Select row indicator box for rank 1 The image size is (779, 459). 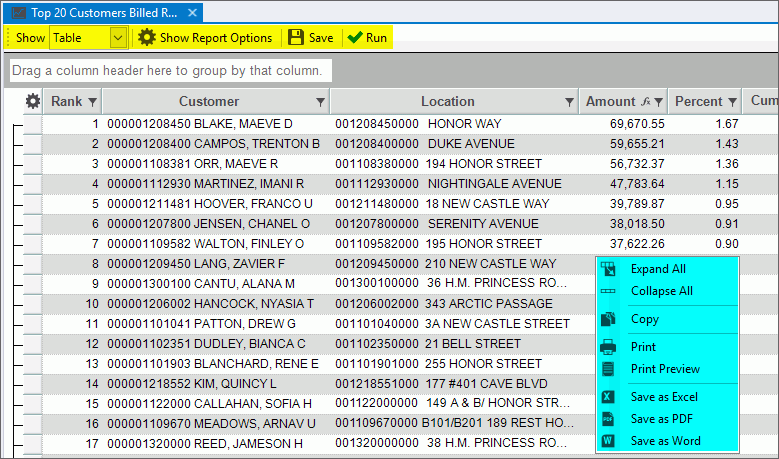pos(32,124)
